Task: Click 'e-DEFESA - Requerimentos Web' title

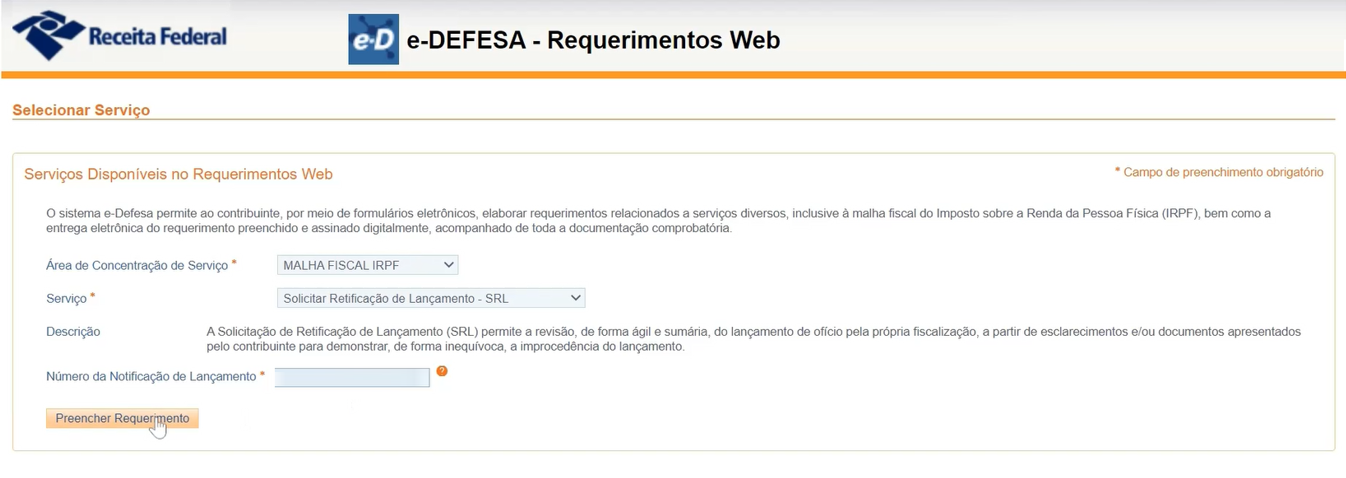Action: tap(593, 40)
